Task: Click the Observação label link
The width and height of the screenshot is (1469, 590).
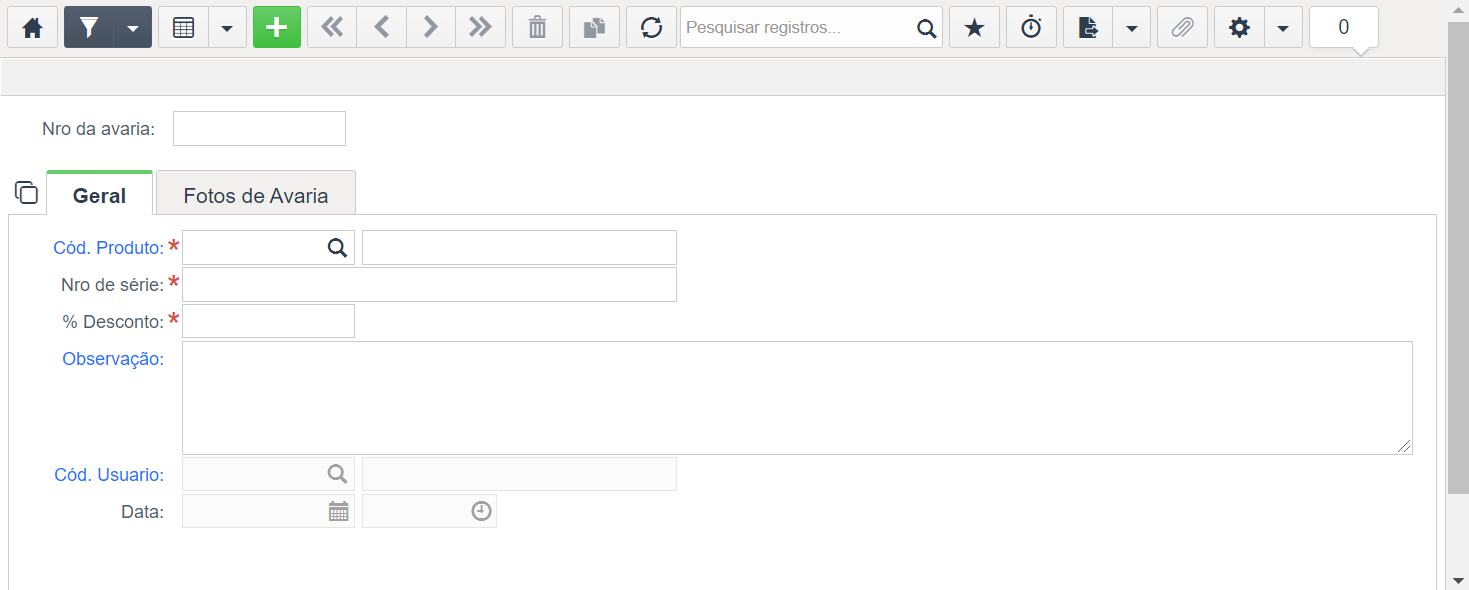Action: pos(113,358)
